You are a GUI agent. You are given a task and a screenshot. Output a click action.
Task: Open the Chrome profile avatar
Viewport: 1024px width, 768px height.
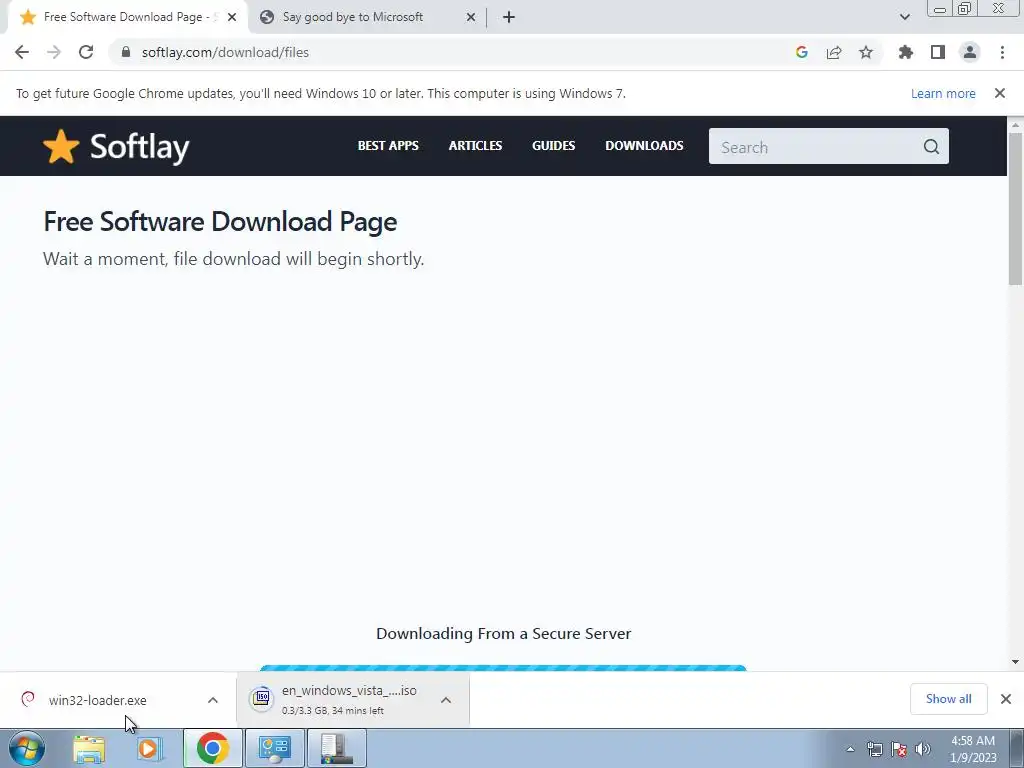tap(970, 52)
